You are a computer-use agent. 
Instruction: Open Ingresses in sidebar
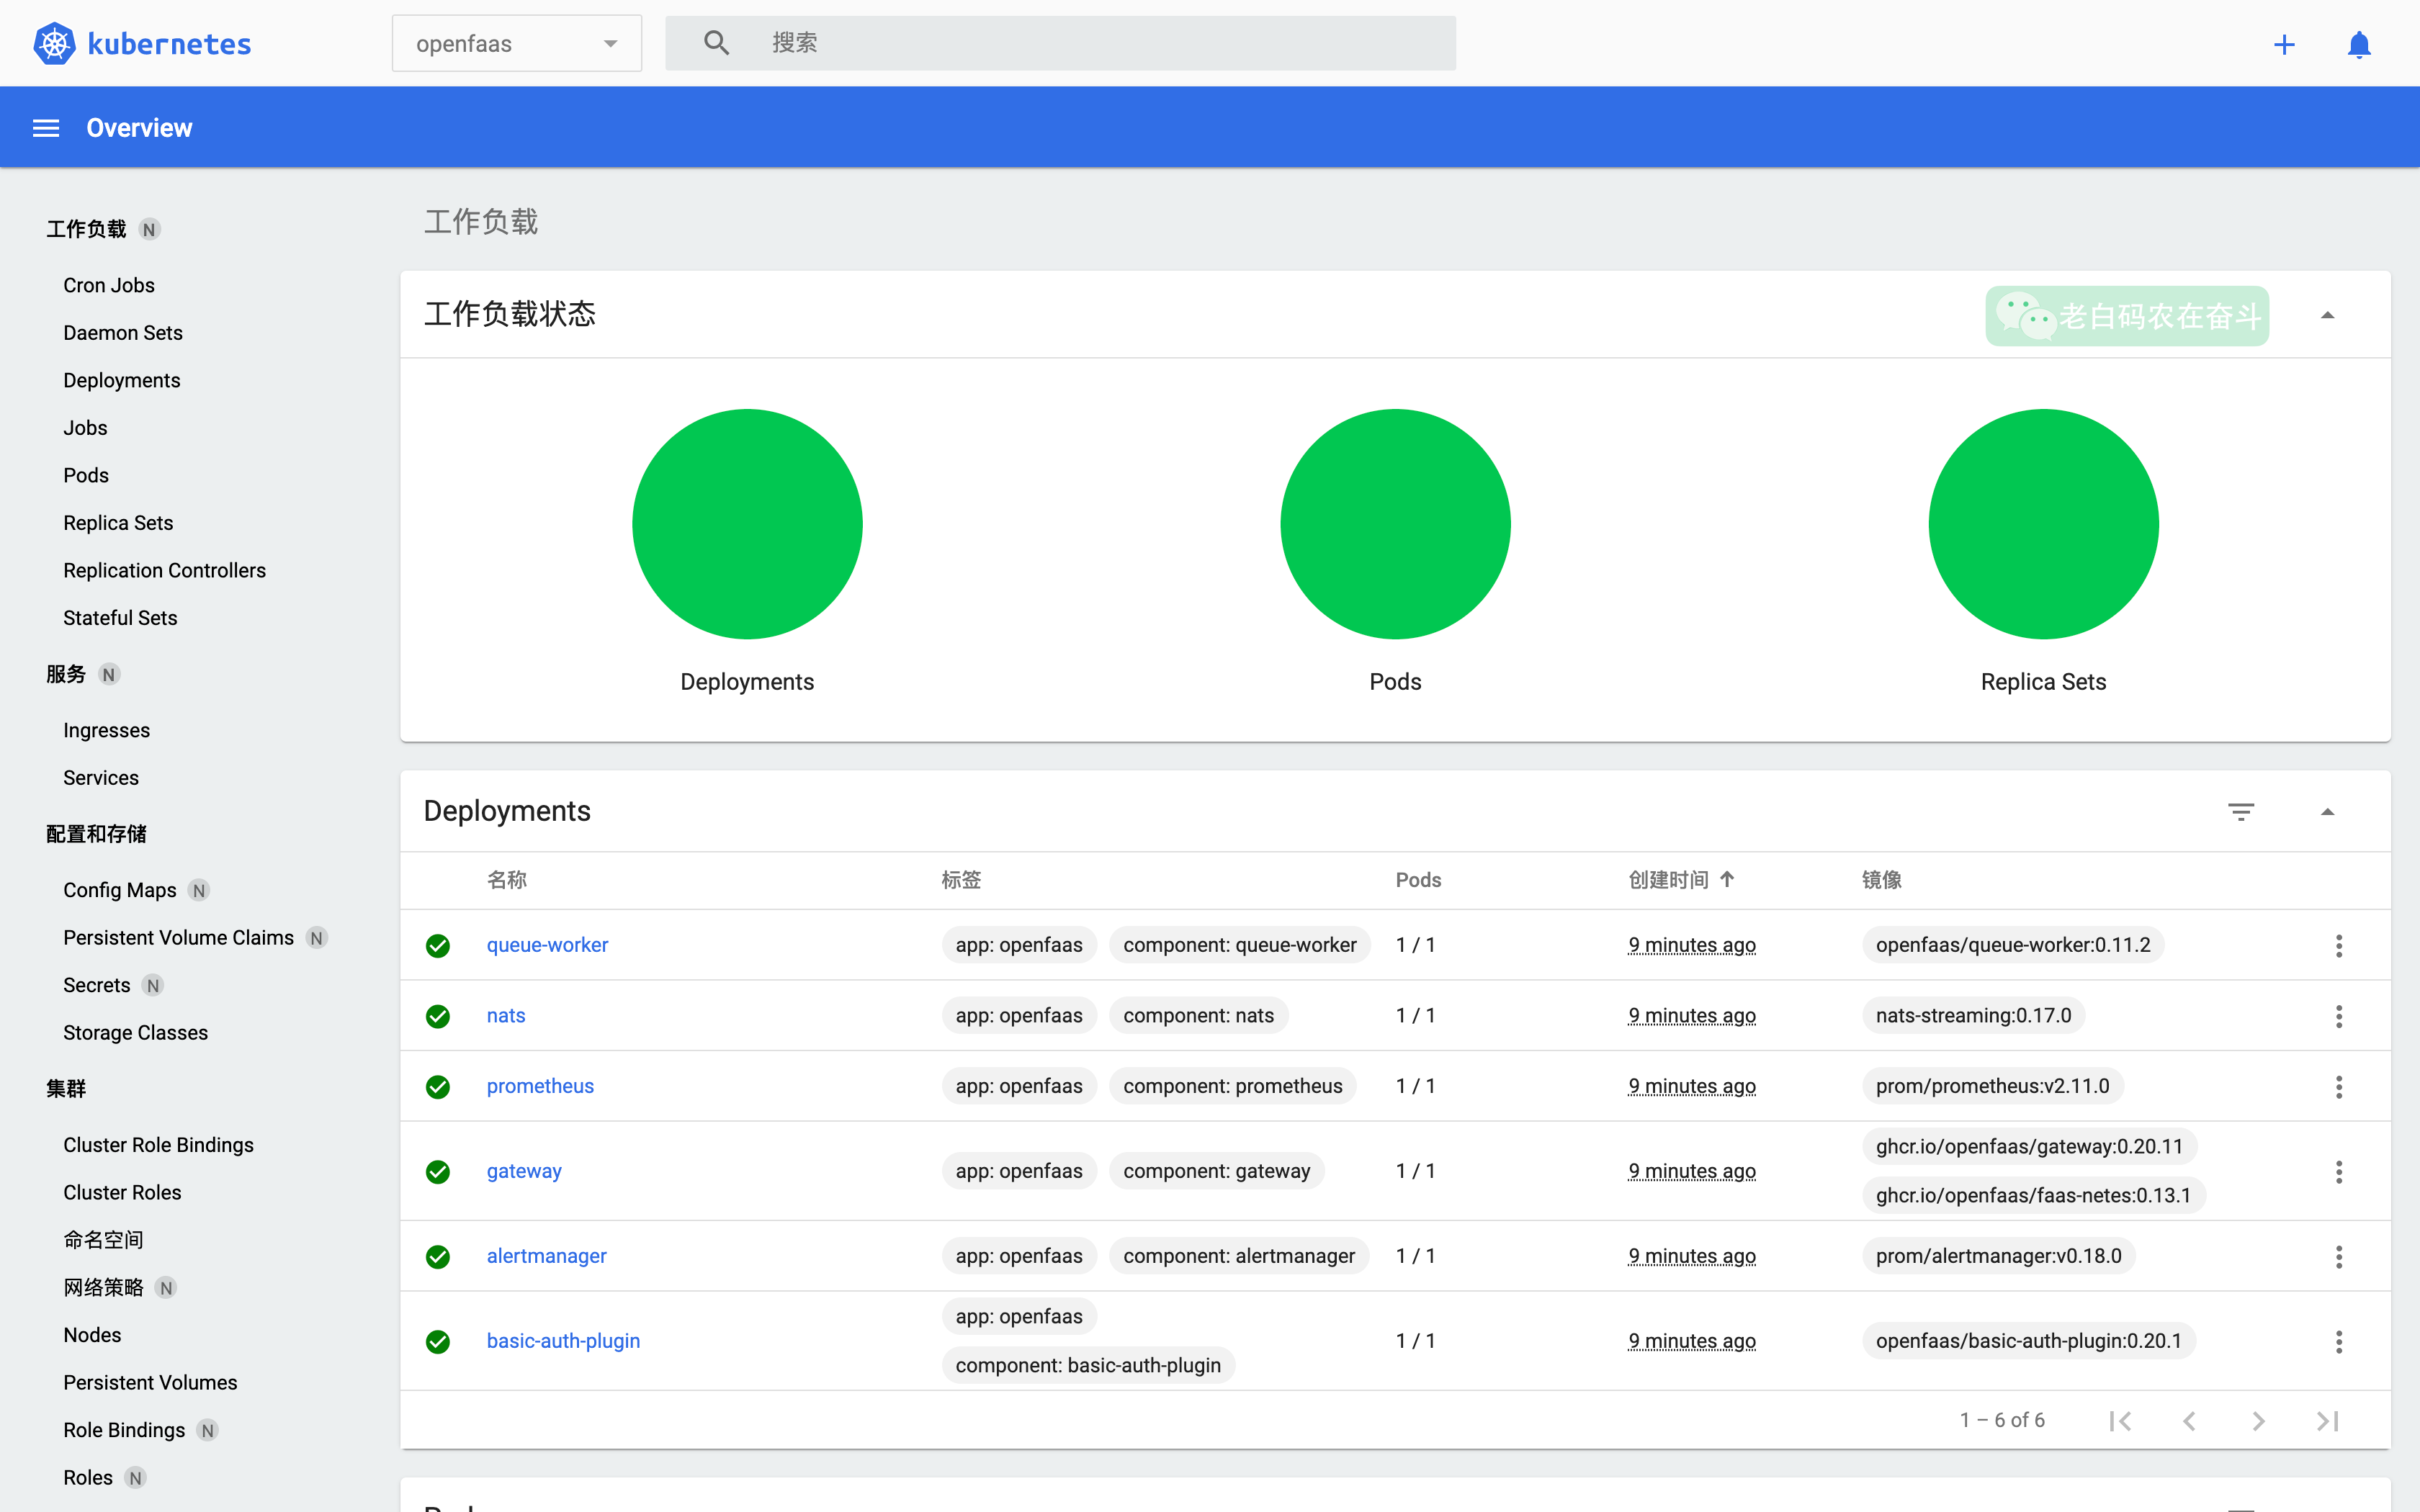tap(106, 730)
